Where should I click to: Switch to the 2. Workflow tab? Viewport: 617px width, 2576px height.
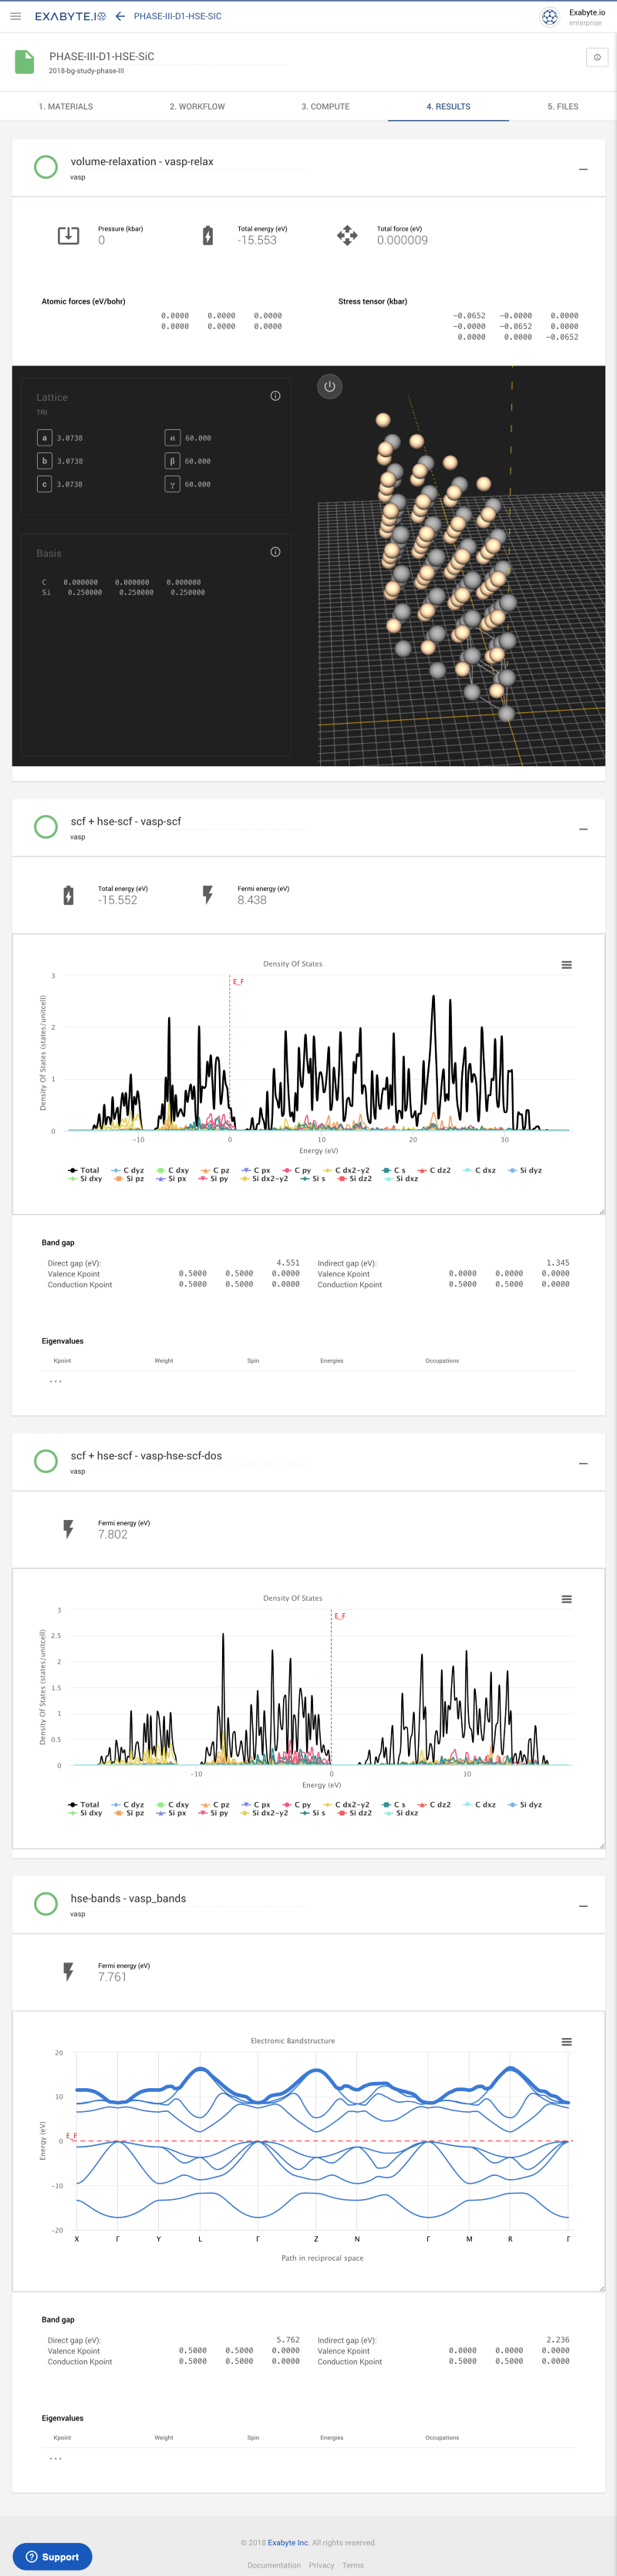click(x=197, y=106)
